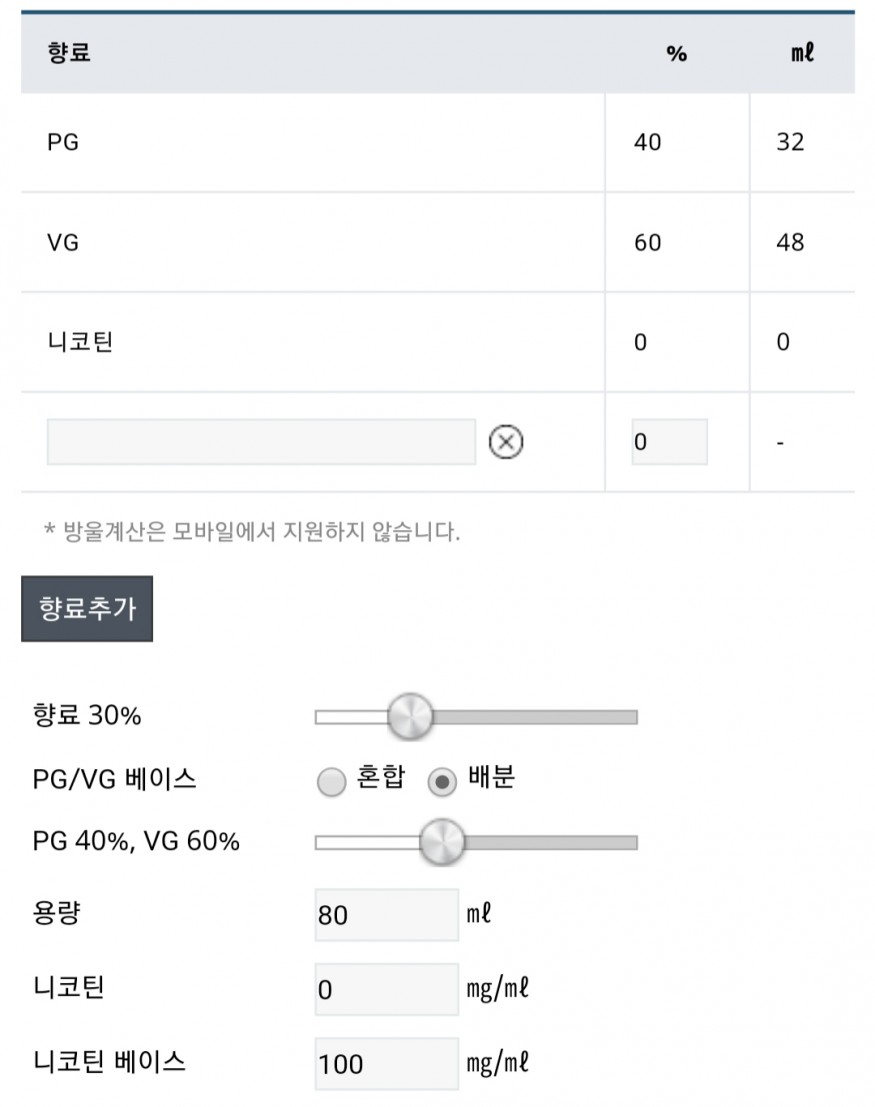Click the 향료 30% slider handle

[410, 717]
